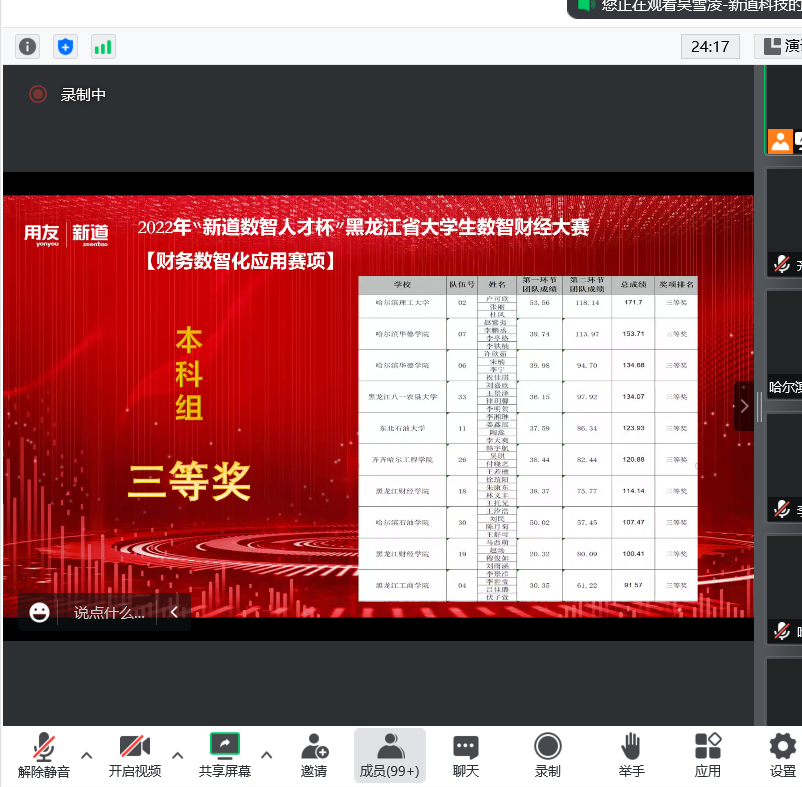Raise hand with 举手 icon

[631, 755]
